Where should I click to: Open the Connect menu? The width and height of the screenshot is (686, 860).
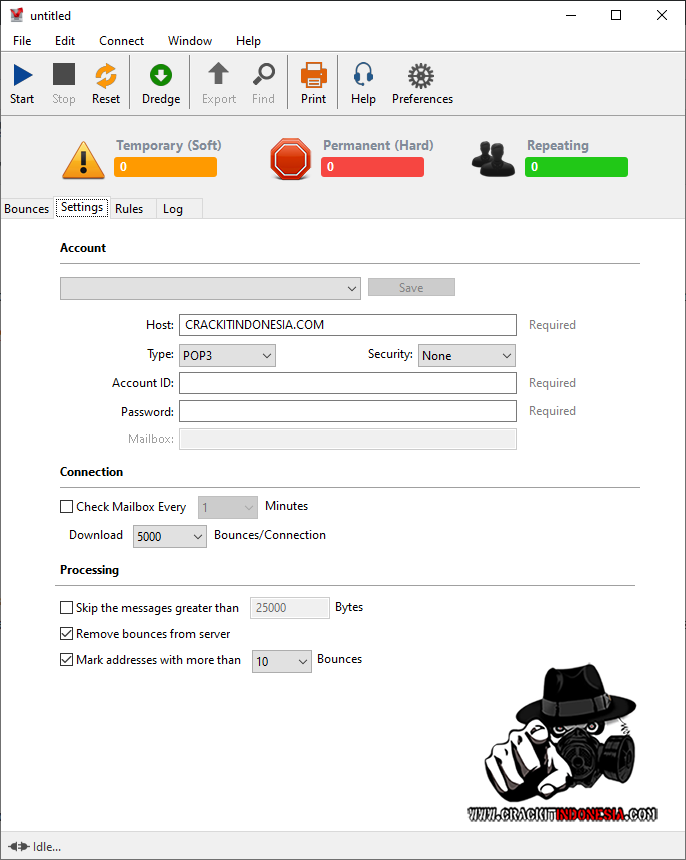(x=121, y=41)
